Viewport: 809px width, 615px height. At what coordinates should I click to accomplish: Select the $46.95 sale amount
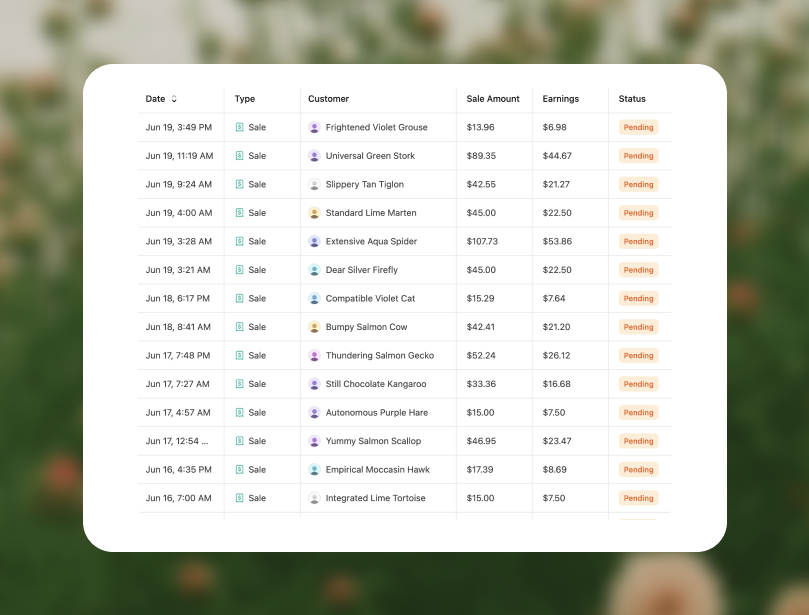coord(481,441)
